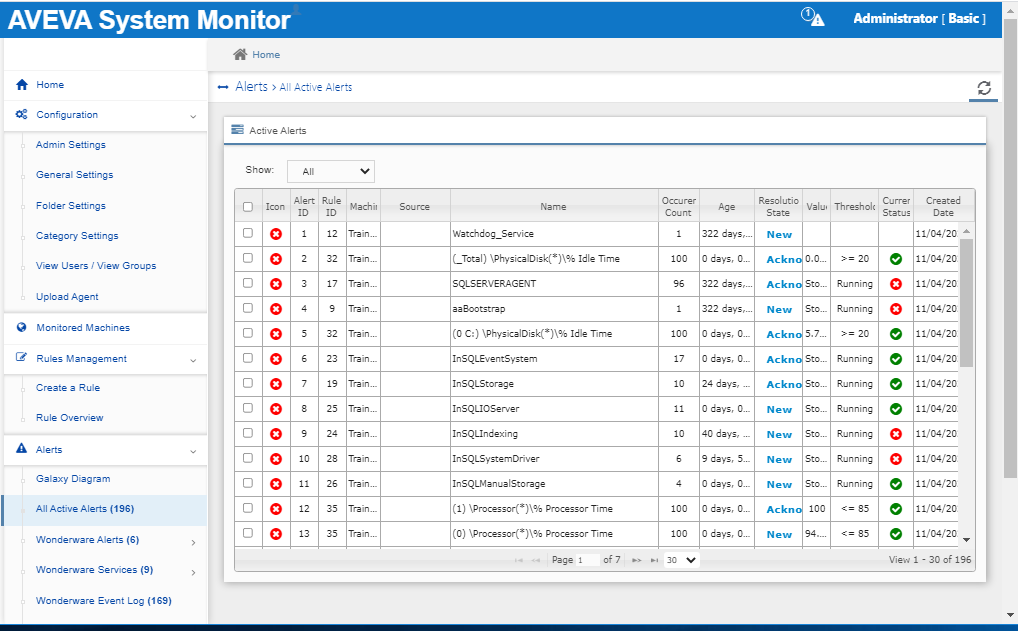Screen dimensions: 1018x631
Task: Click the Active Alerts panel header icon
Action: tap(238, 130)
